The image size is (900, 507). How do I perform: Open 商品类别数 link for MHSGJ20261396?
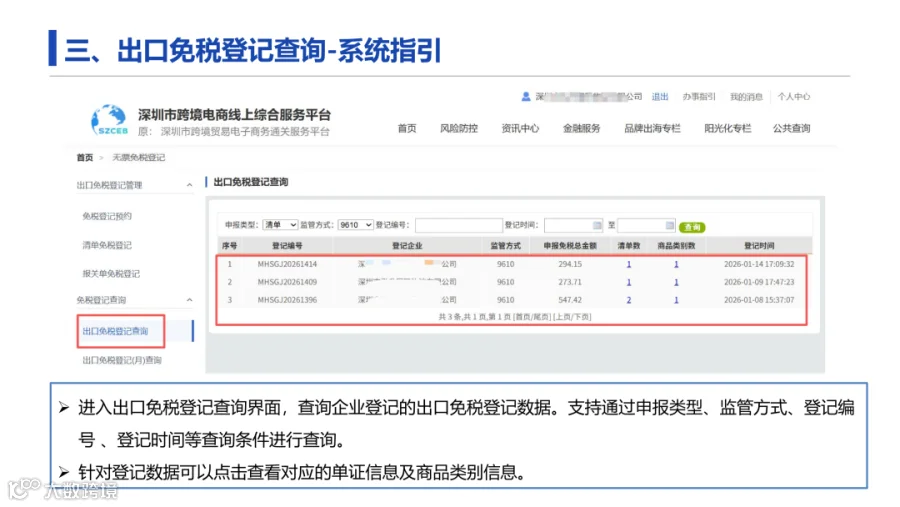[676, 300]
